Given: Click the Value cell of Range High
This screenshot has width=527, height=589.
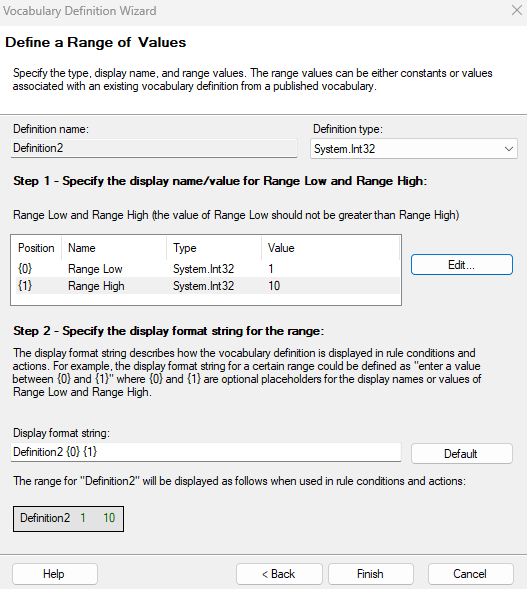Looking at the screenshot, I should pos(274,286).
